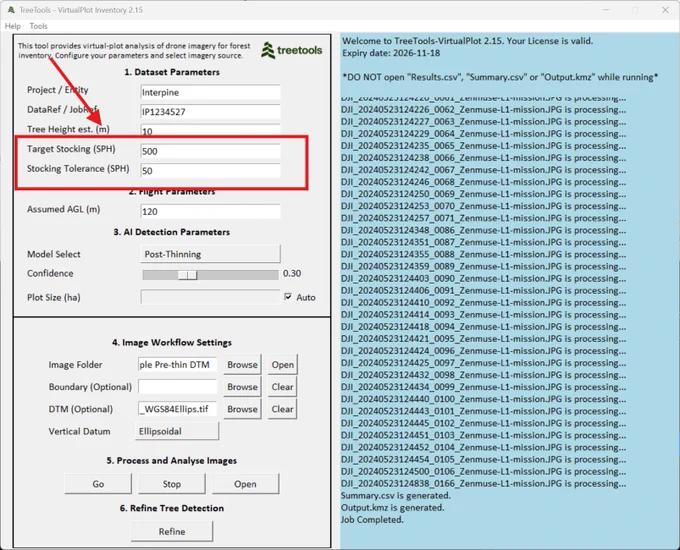Click the 'Job Completed.' log line
This screenshot has width=680, height=550.
(372, 519)
